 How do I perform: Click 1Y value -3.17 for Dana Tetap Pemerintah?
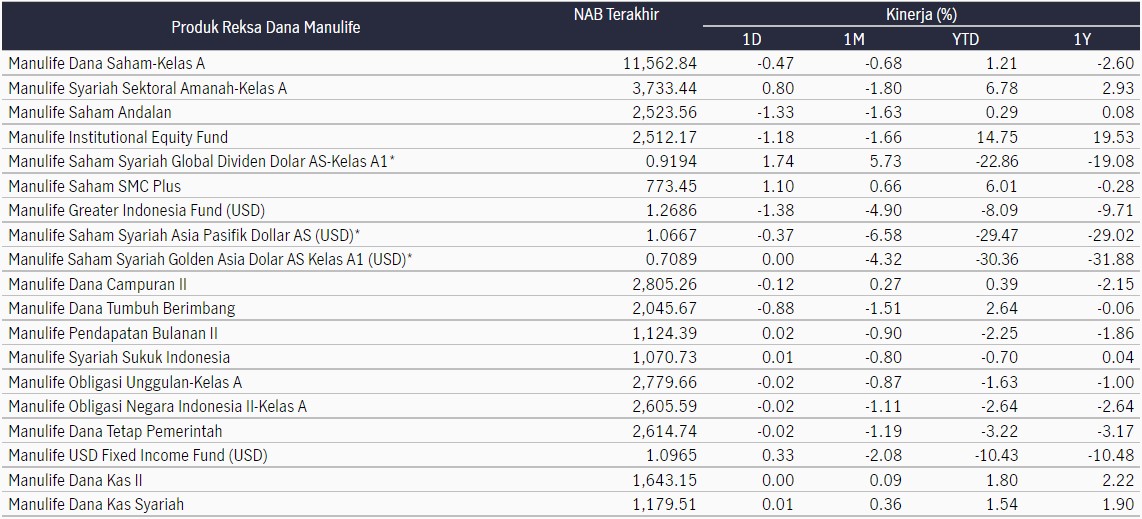(x=1117, y=432)
